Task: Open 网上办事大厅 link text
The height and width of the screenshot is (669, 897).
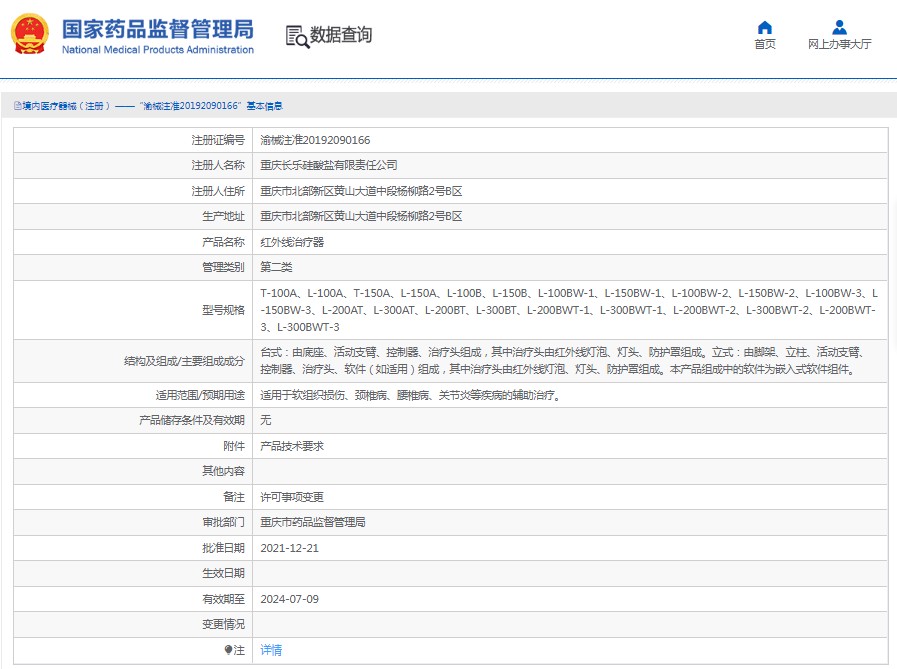Action: pyautogui.click(x=839, y=44)
